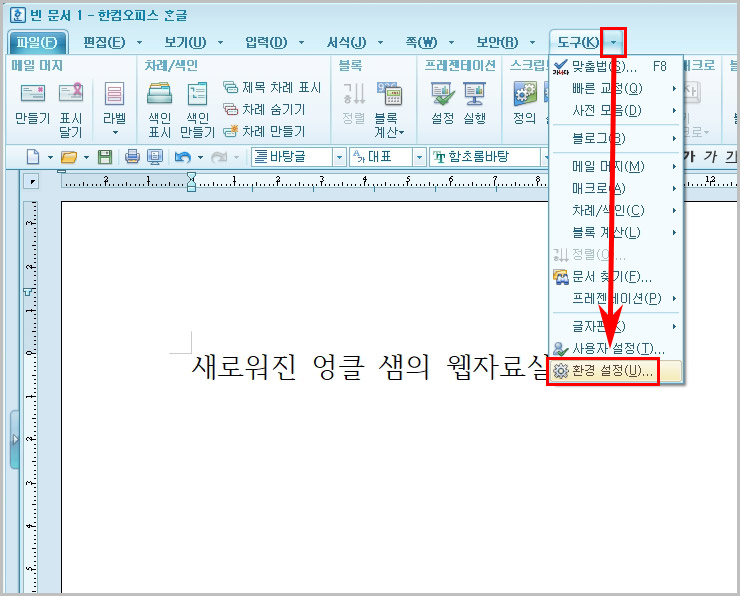740x596 pixels.
Task: Open the 쪽 menu
Action: point(421,42)
